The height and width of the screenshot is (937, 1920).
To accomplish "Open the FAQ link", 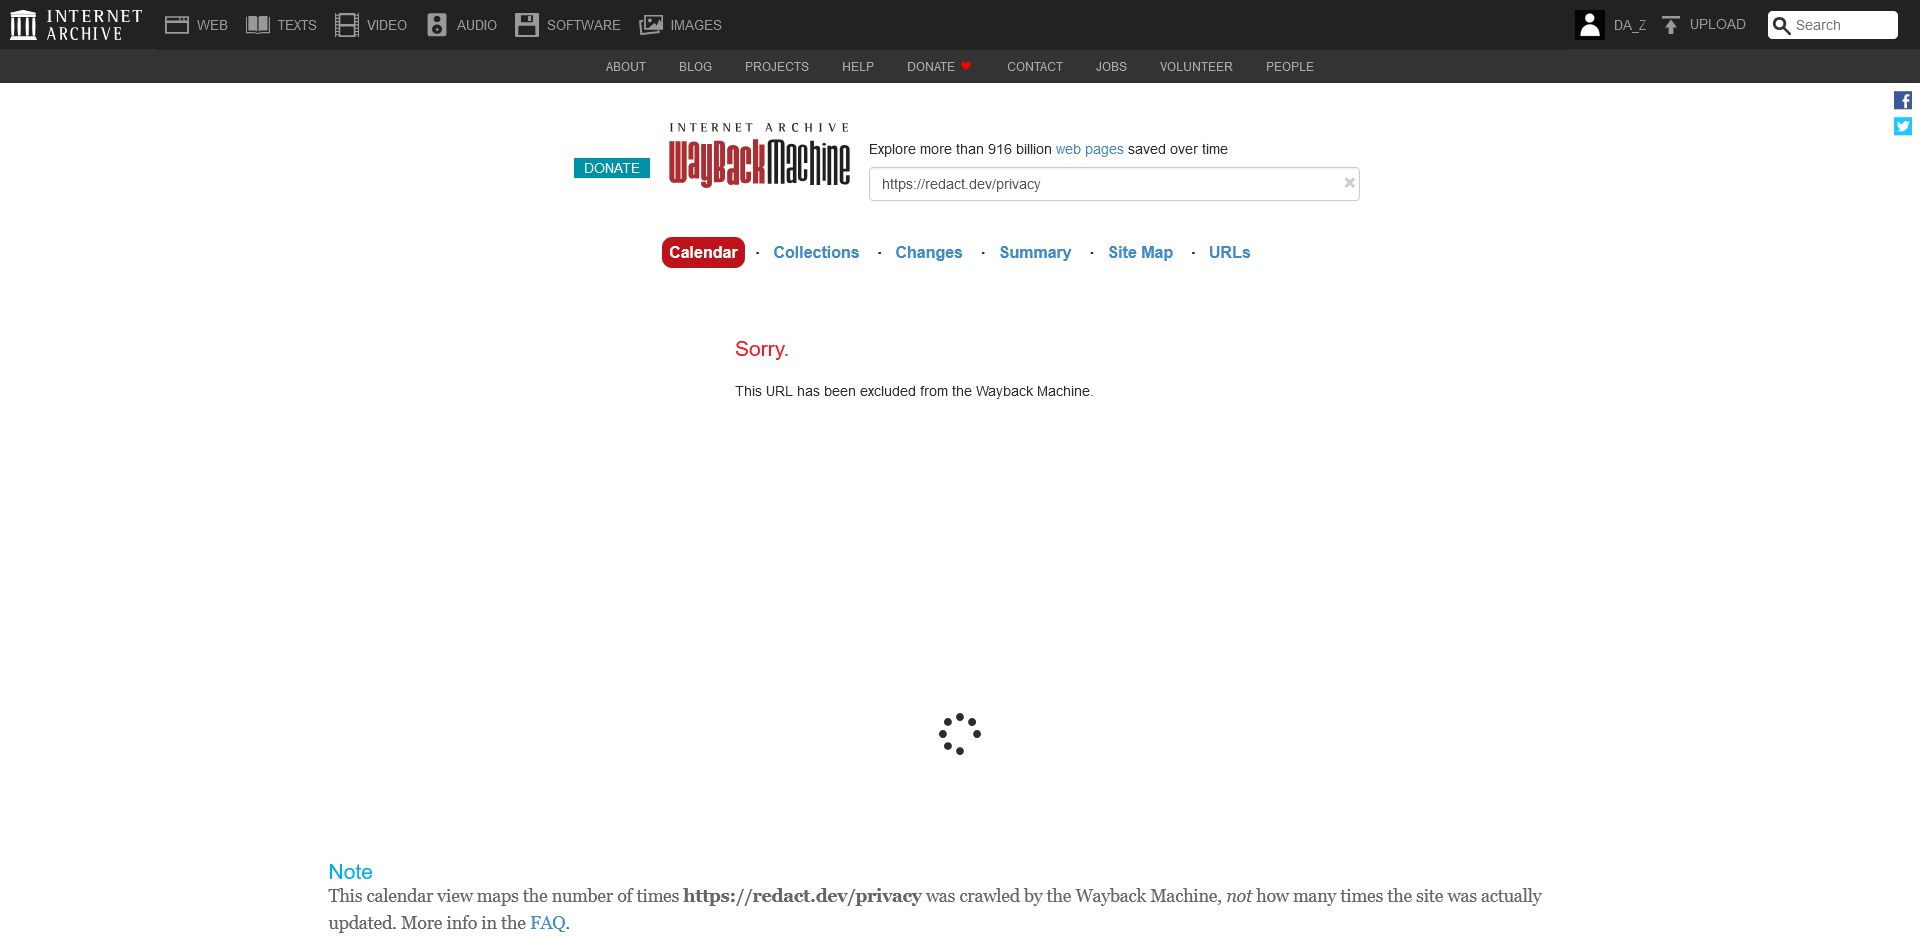I will (547, 923).
